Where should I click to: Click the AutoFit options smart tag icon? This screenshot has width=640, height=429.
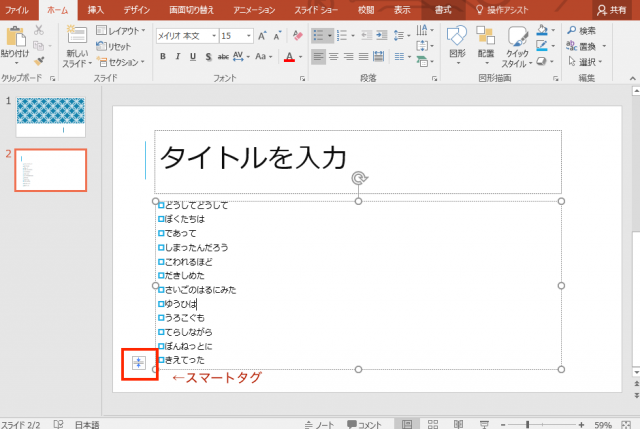click(139, 362)
